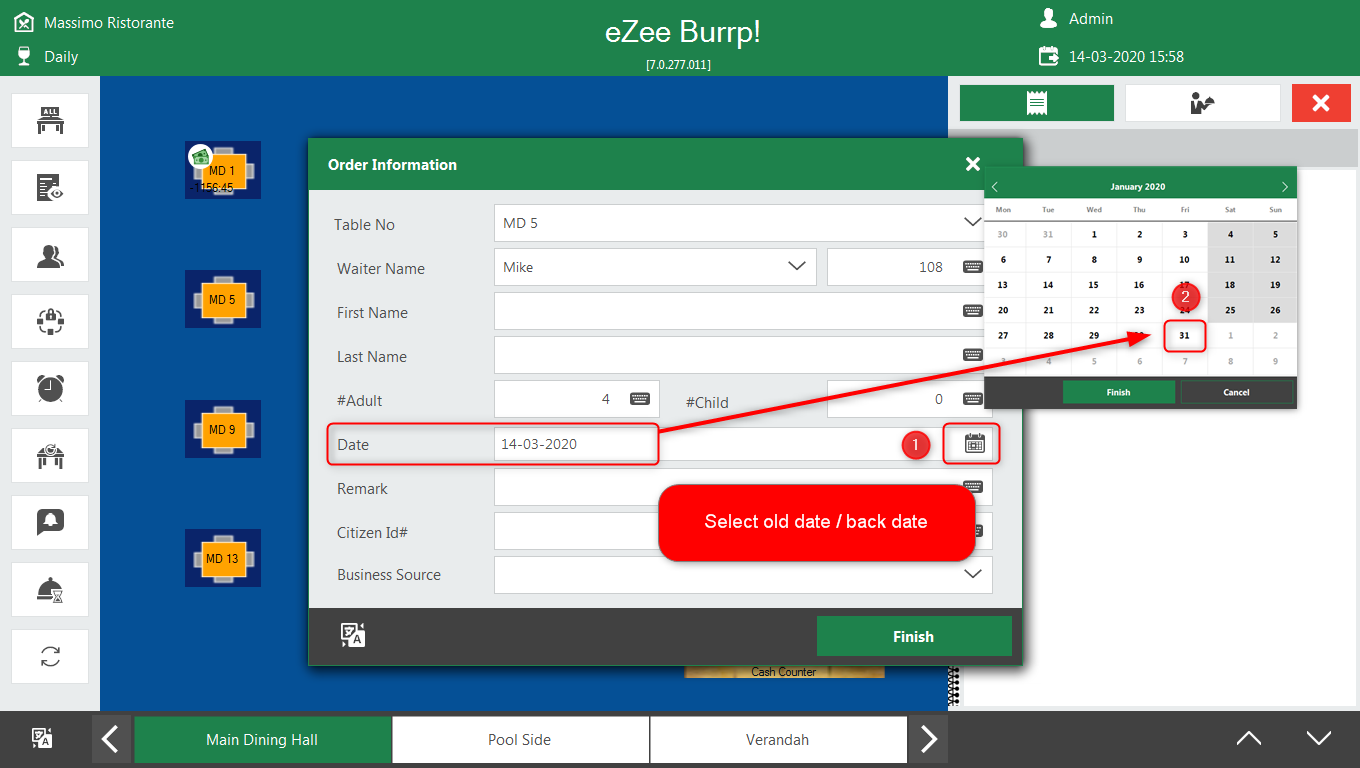Select table MD 9 on floor plan
The image size is (1360, 768).
tap(222, 429)
